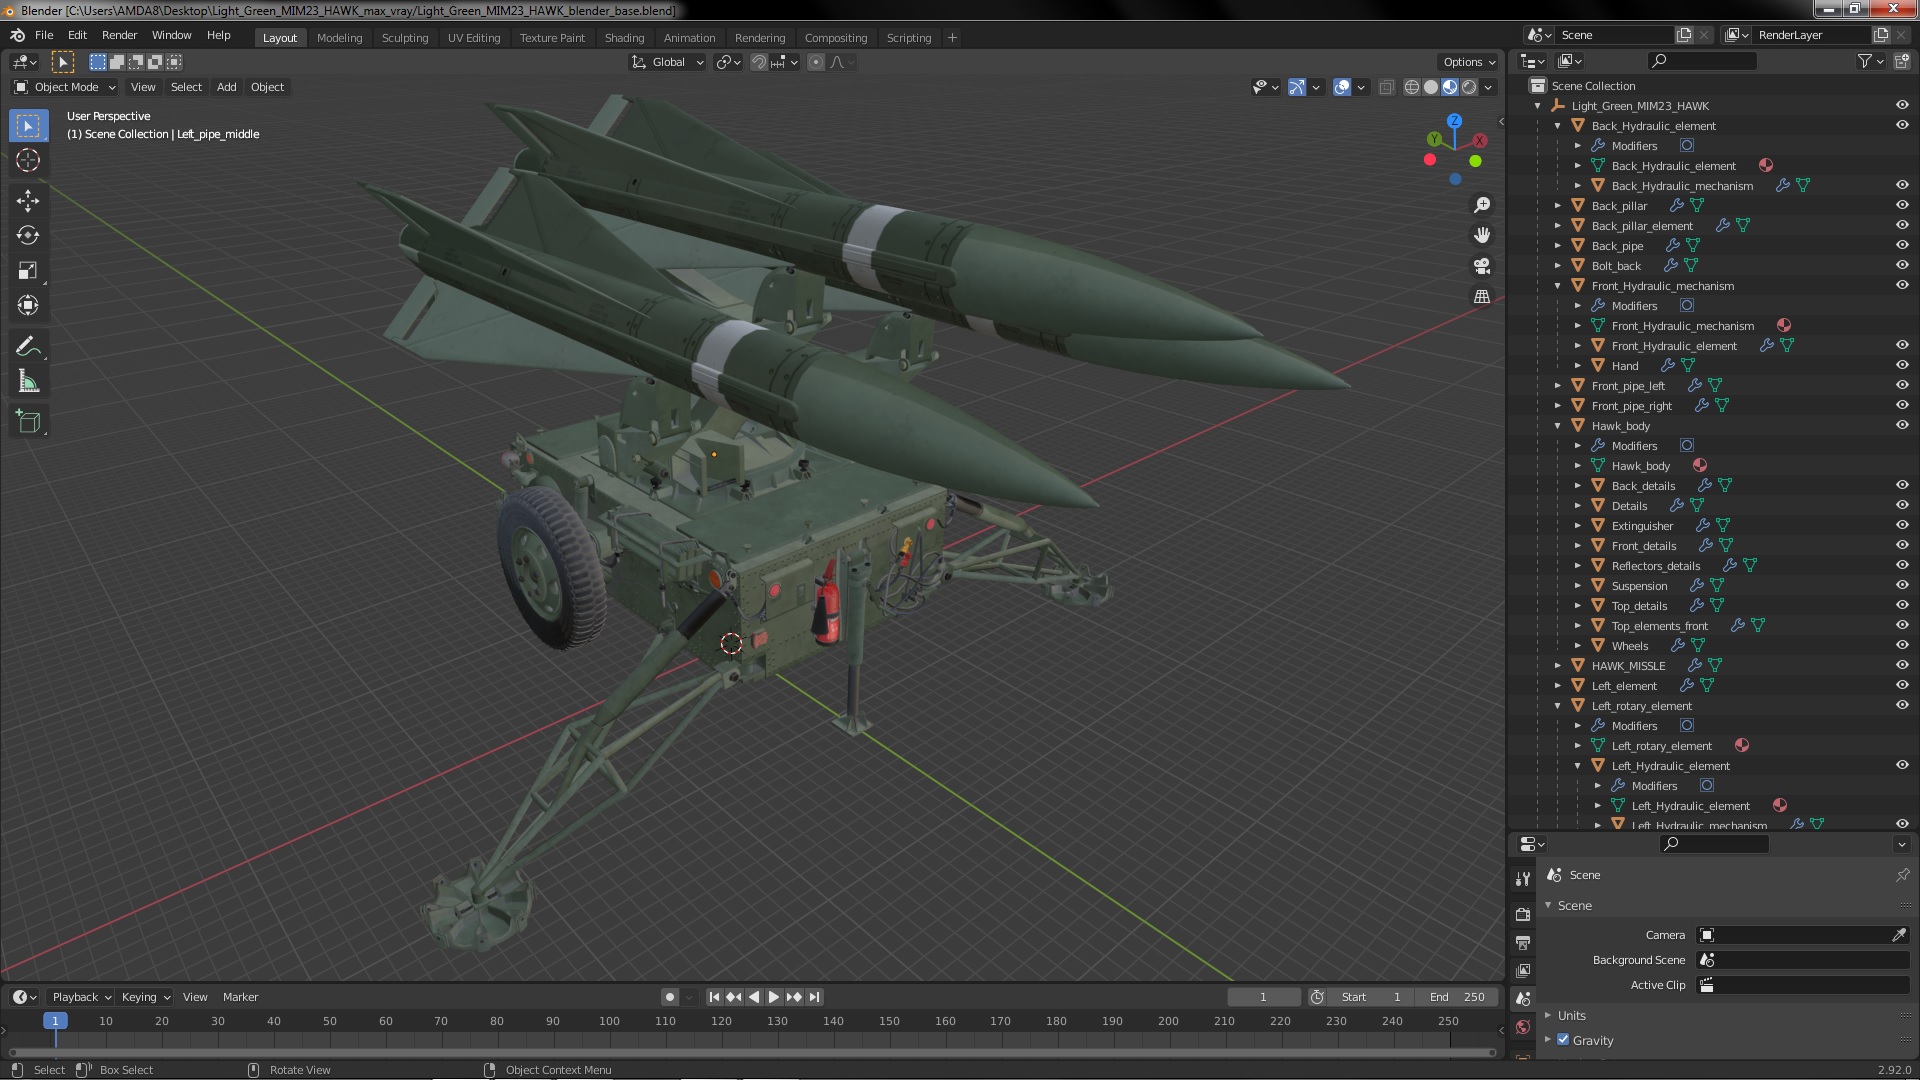Collapse the Hawk_body tree item

click(x=1557, y=425)
